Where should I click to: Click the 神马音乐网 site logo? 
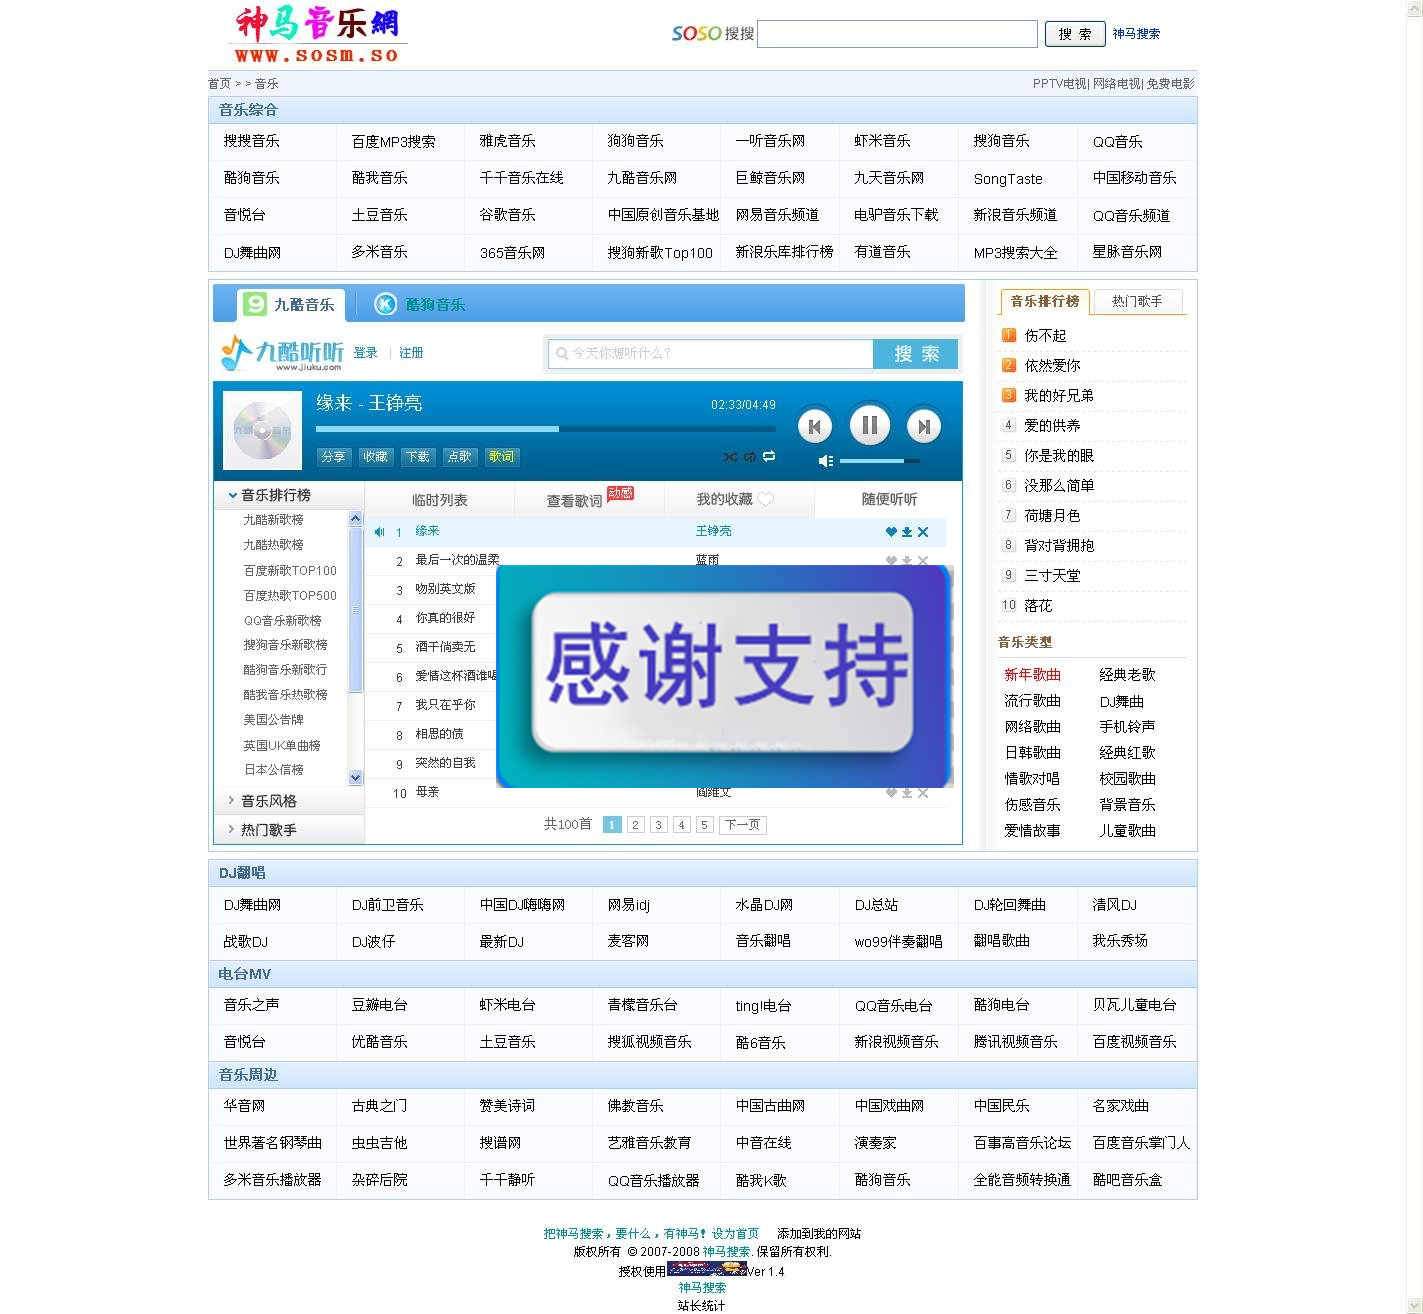tap(318, 35)
